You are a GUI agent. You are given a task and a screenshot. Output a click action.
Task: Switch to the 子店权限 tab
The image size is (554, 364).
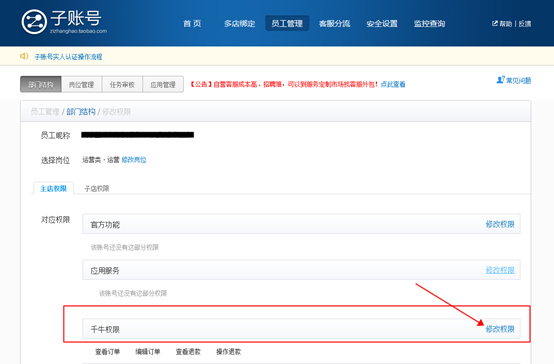pos(96,188)
